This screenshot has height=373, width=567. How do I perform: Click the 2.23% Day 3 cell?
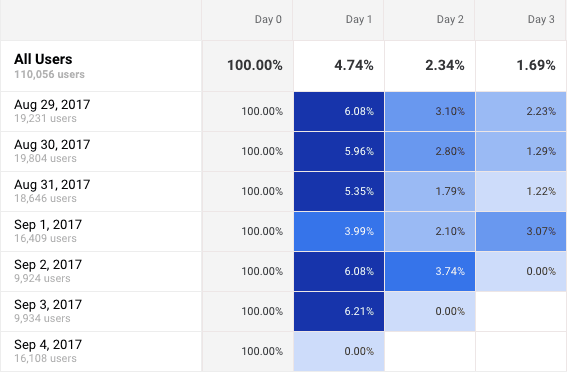521,111
